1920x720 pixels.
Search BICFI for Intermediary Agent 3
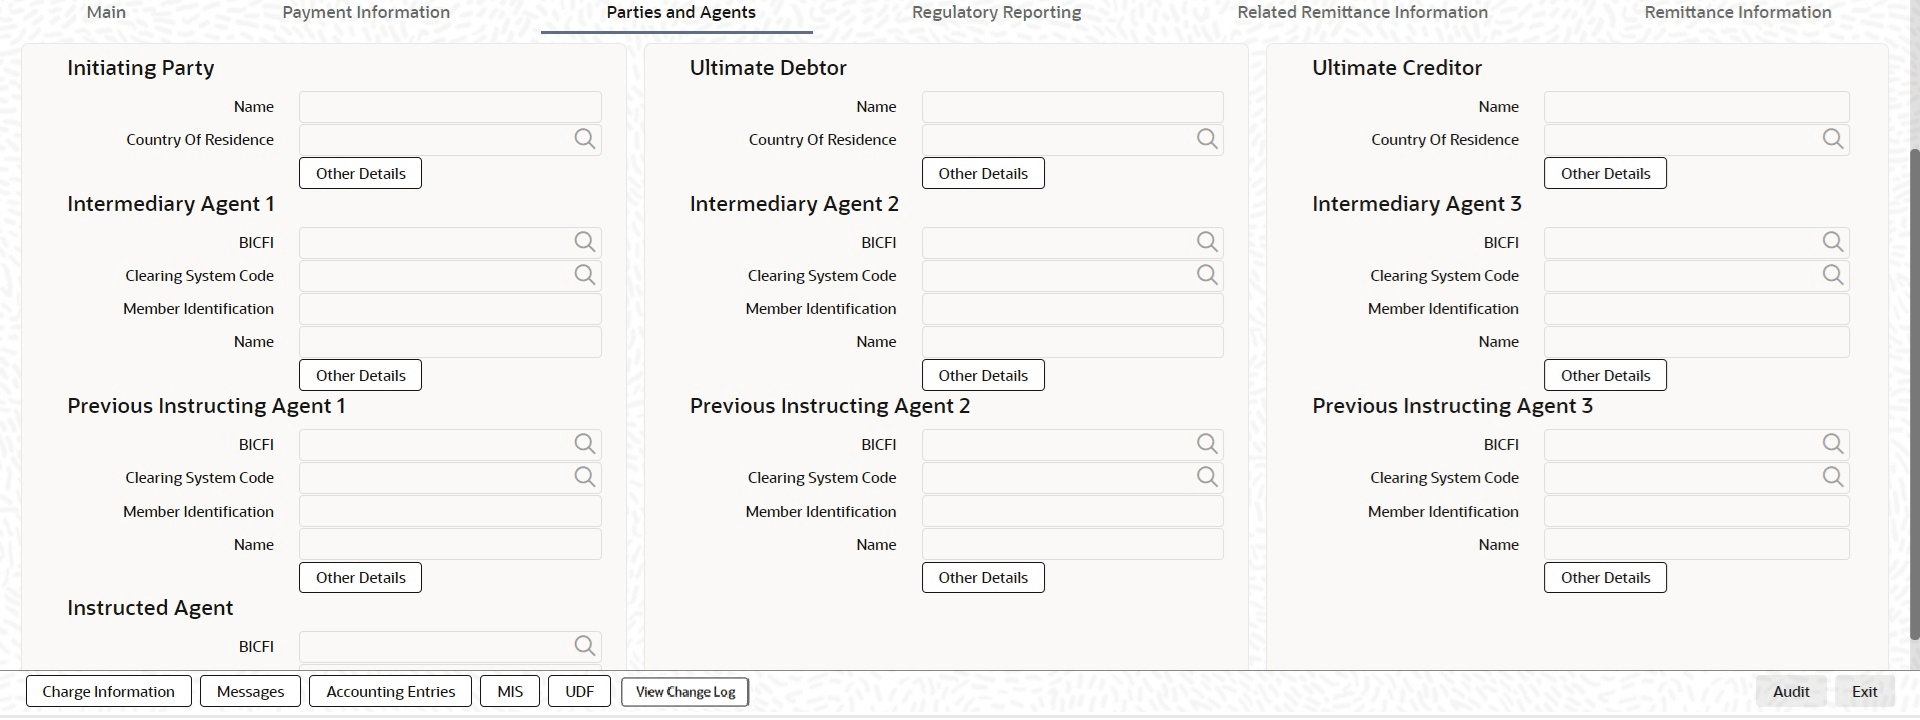tap(1832, 242)
